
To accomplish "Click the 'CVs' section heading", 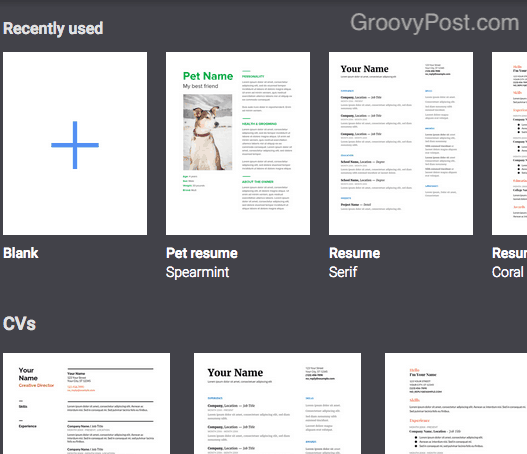I will 19,324.
